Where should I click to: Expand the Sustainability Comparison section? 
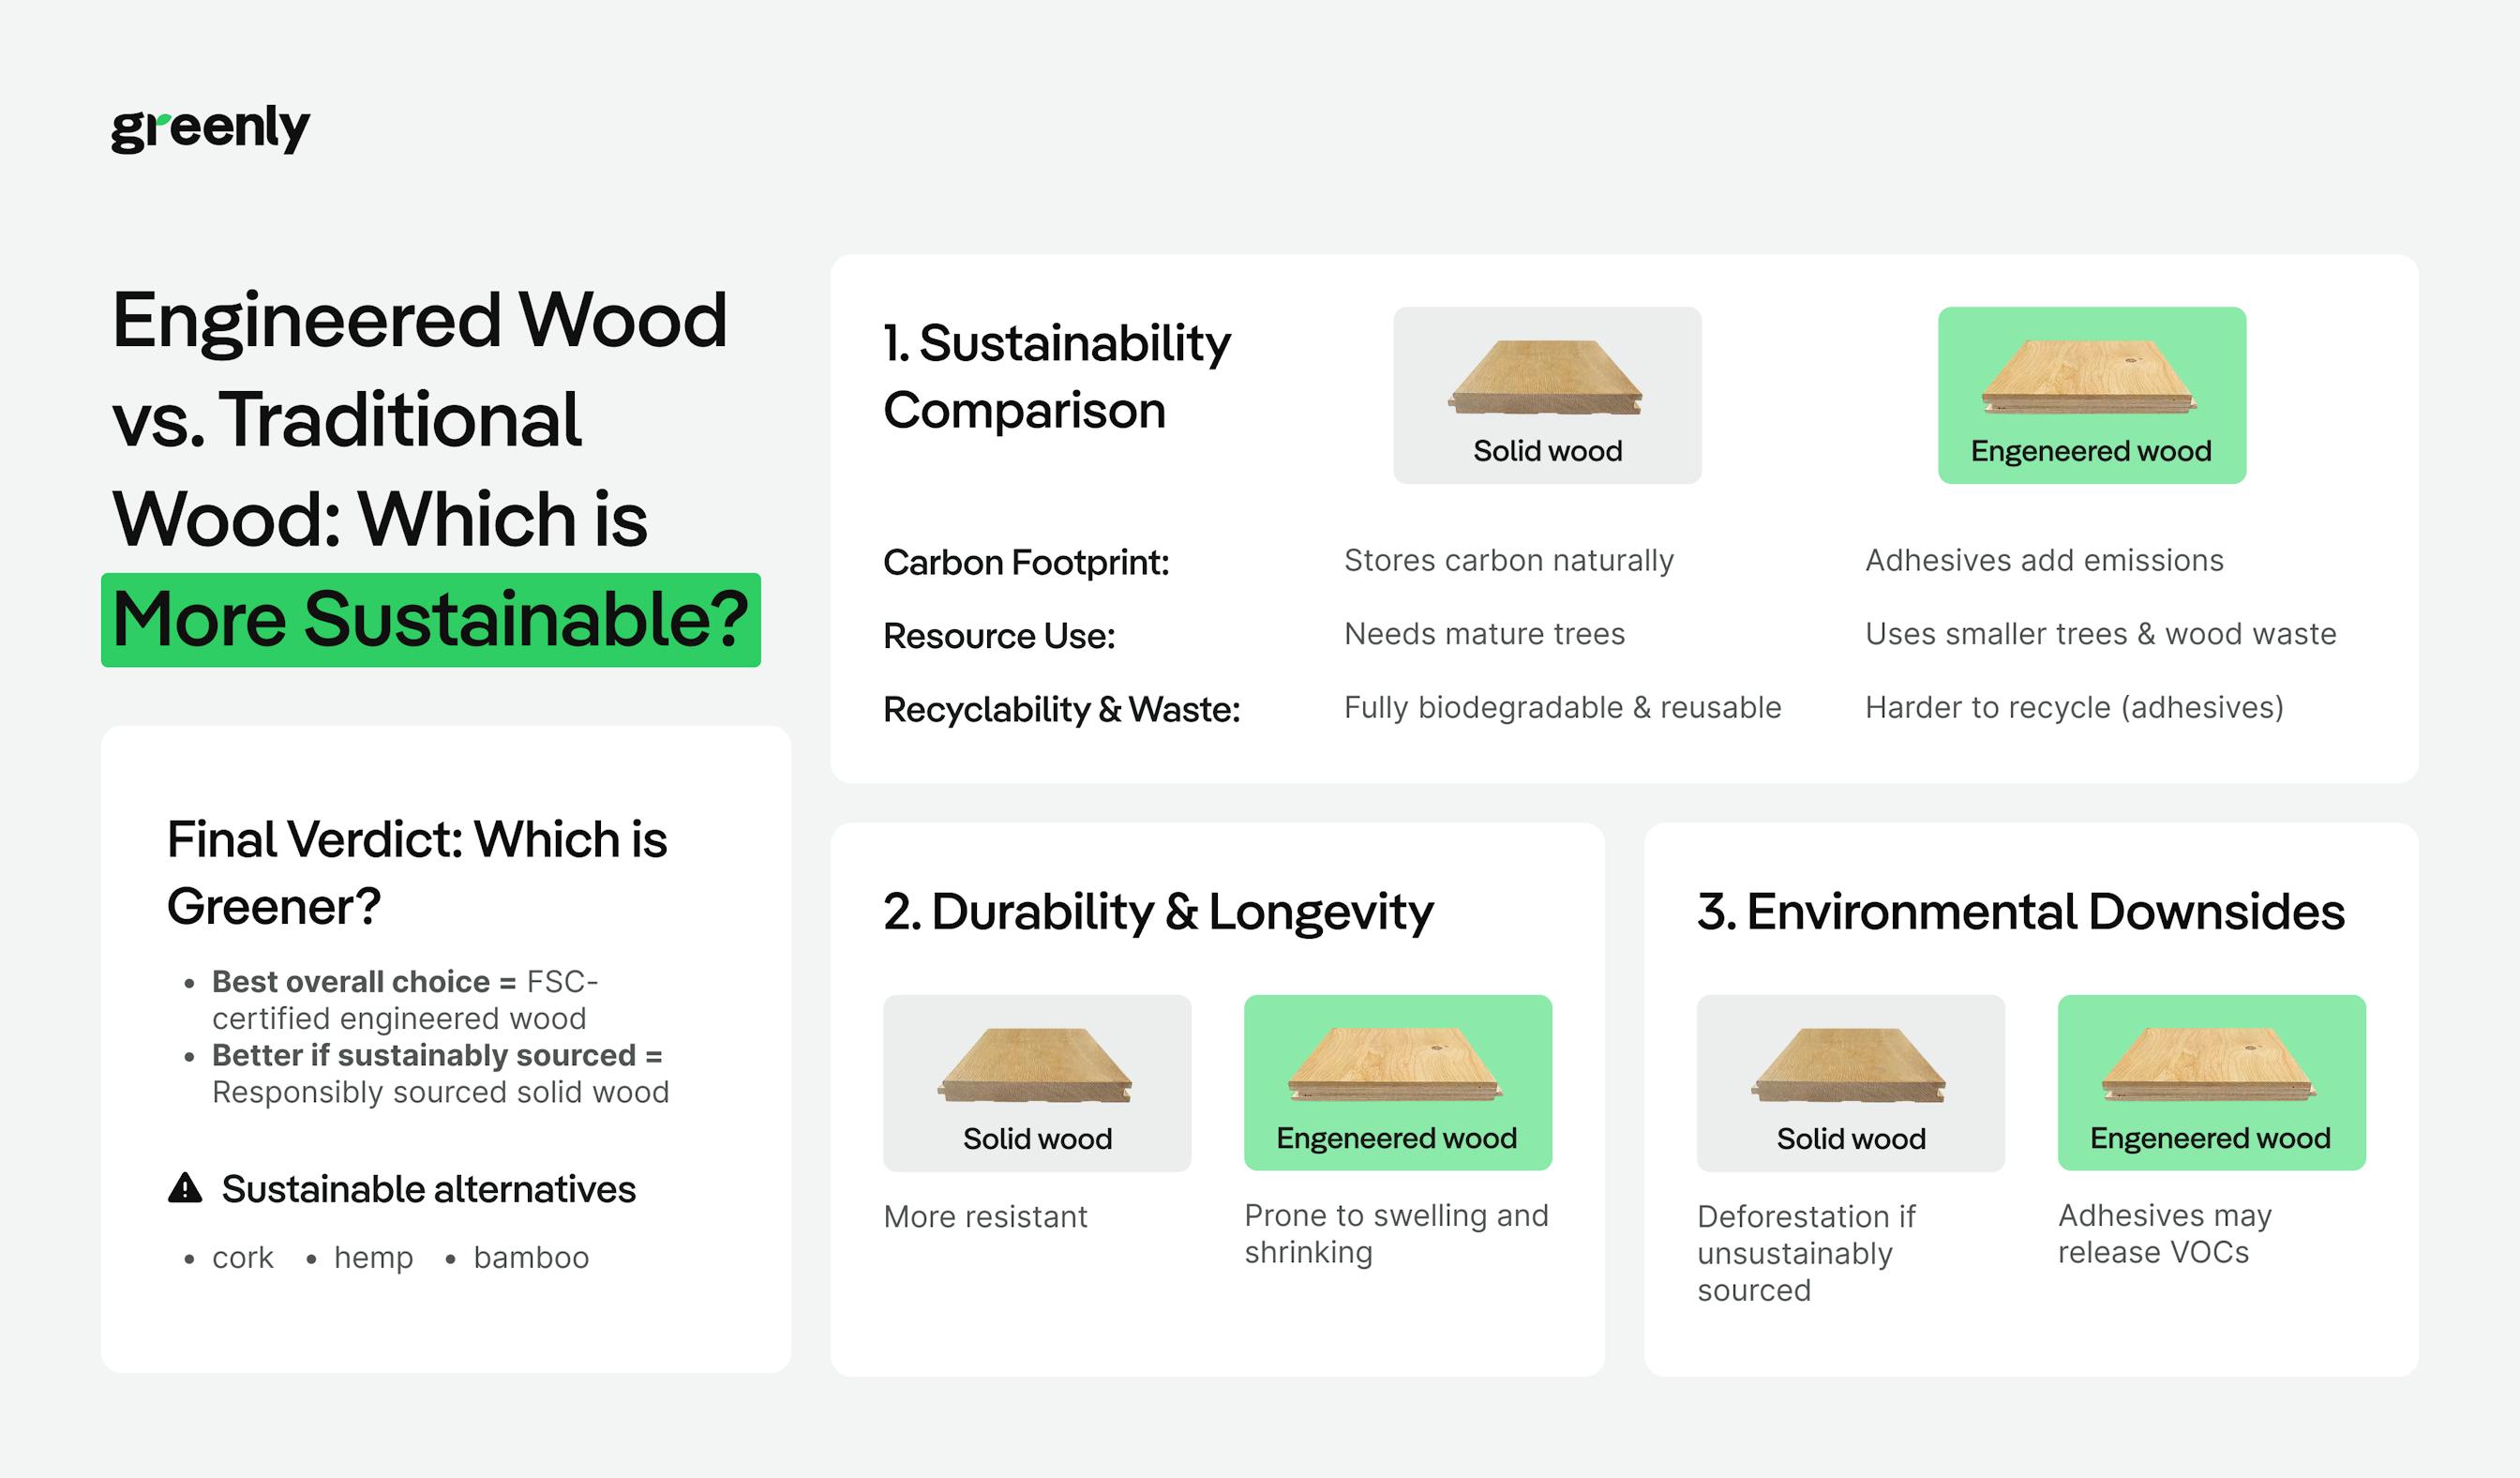pos(1056,375)
